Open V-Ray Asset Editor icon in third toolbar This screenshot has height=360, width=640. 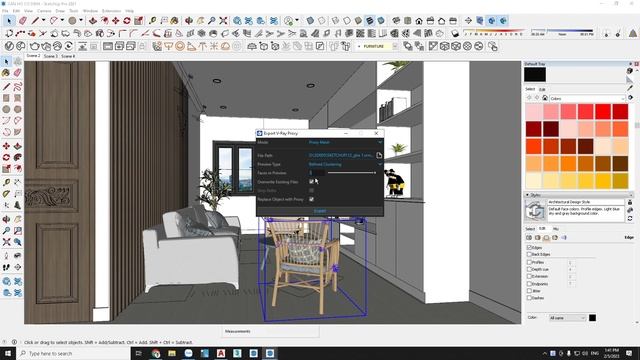point(9,46)
